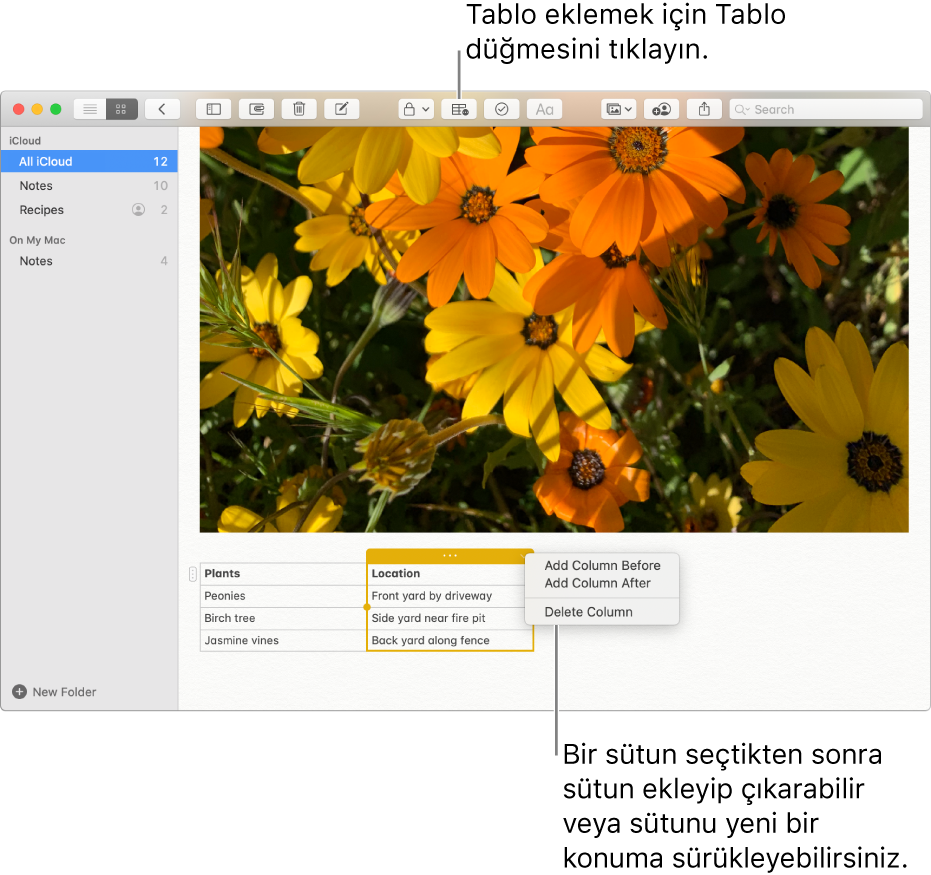Go back with the chevron button
The width and height of the screenshot is (931, 875).
(x=162, y=109)
